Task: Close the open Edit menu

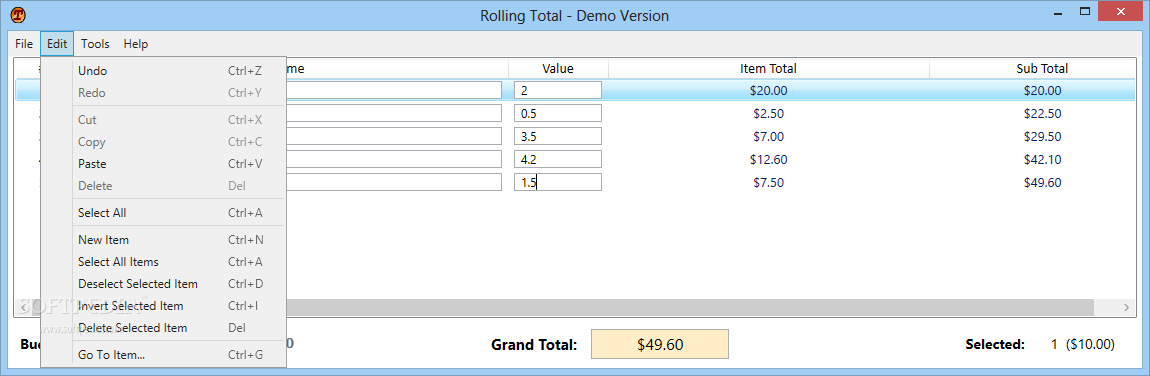Action: coord(57,44)
